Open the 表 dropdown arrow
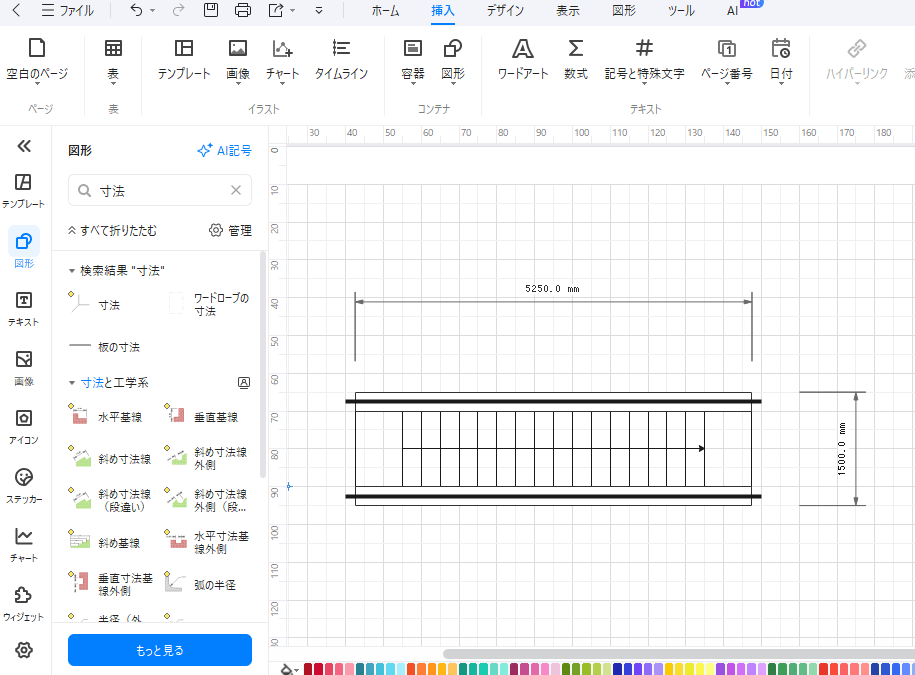The image size is (915, 675). [113, 84]
